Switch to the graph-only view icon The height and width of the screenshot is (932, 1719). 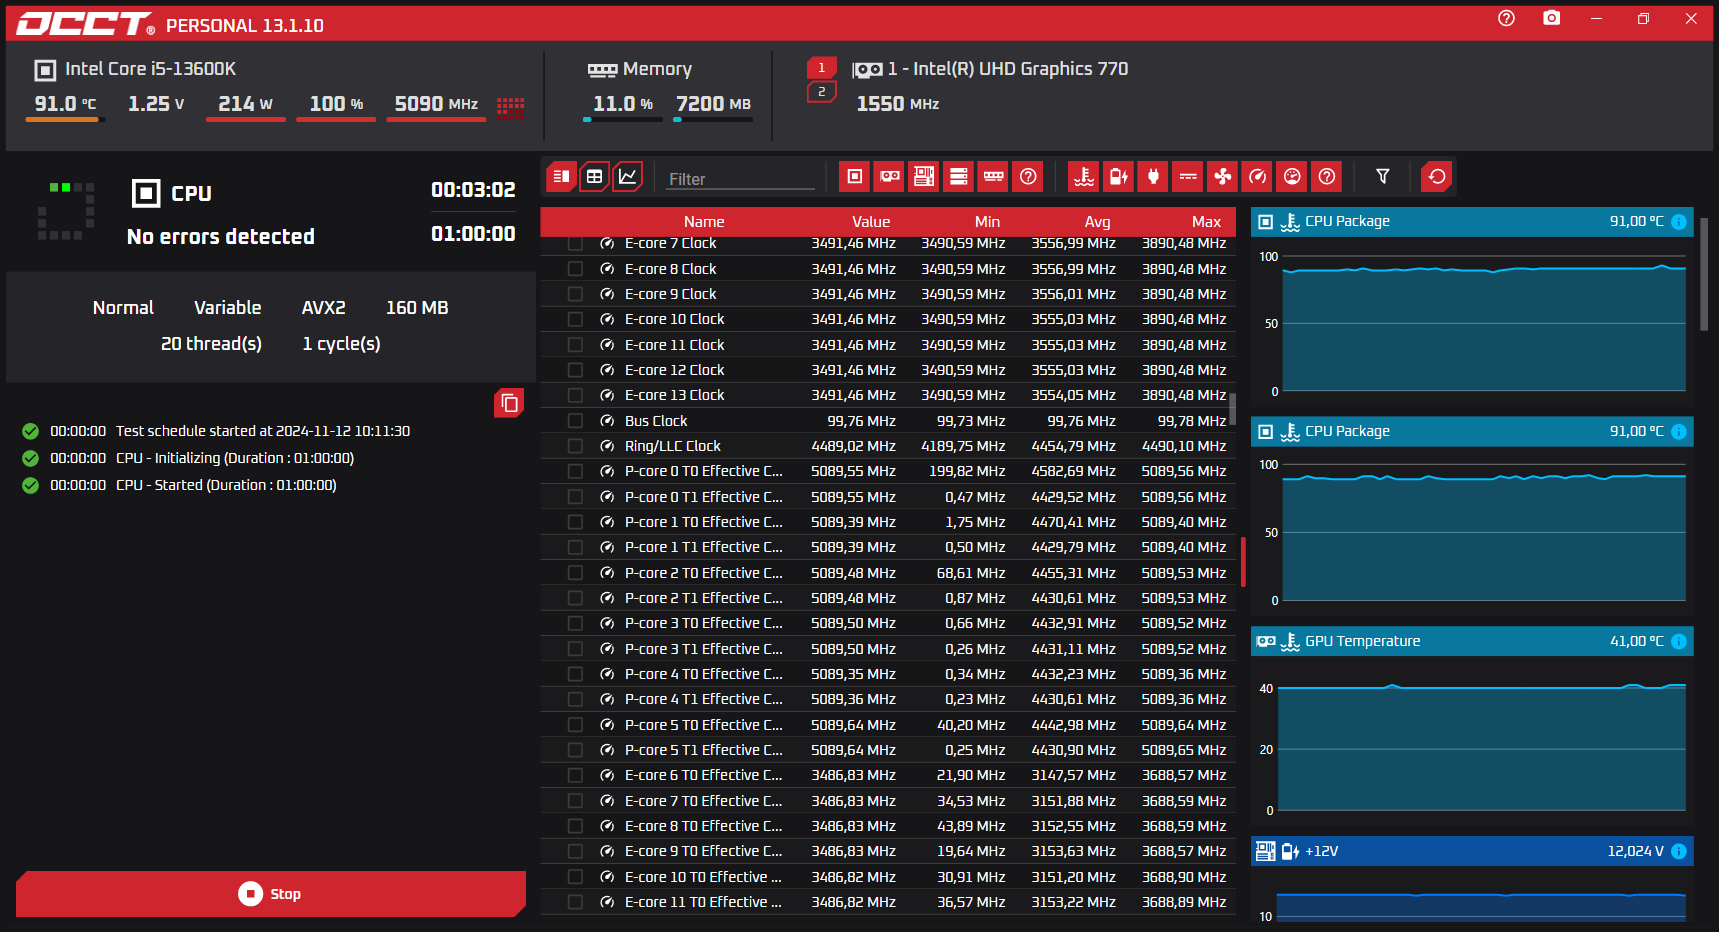pyautogui.click(x=627, y=177)
